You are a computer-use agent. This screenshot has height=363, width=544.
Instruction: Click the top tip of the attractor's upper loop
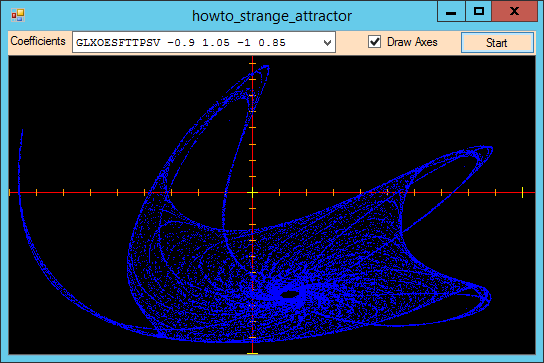[265, 66]
